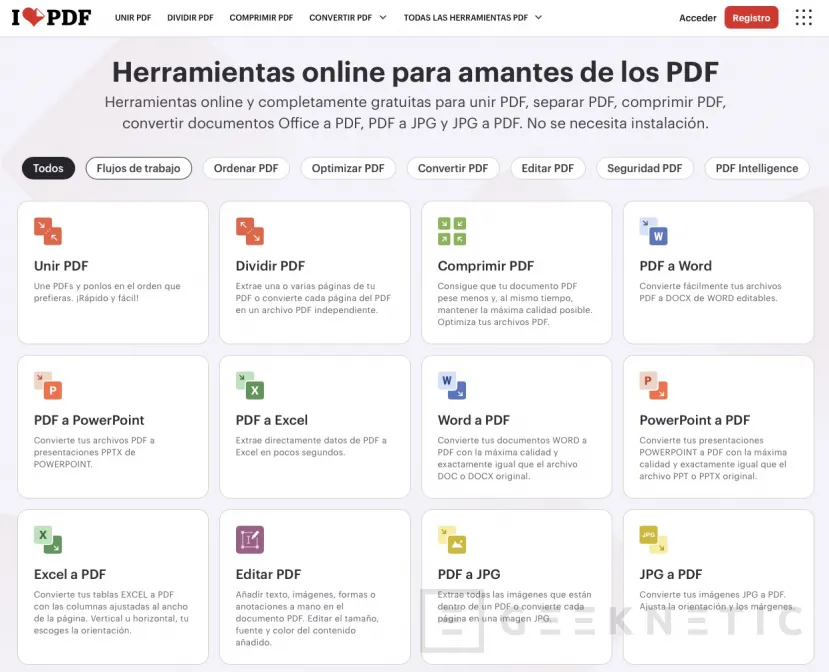Open the Word a PDF card title
The width and height of the screenshot is (829, 672).
pyautogui.click(x=474, y=420)
